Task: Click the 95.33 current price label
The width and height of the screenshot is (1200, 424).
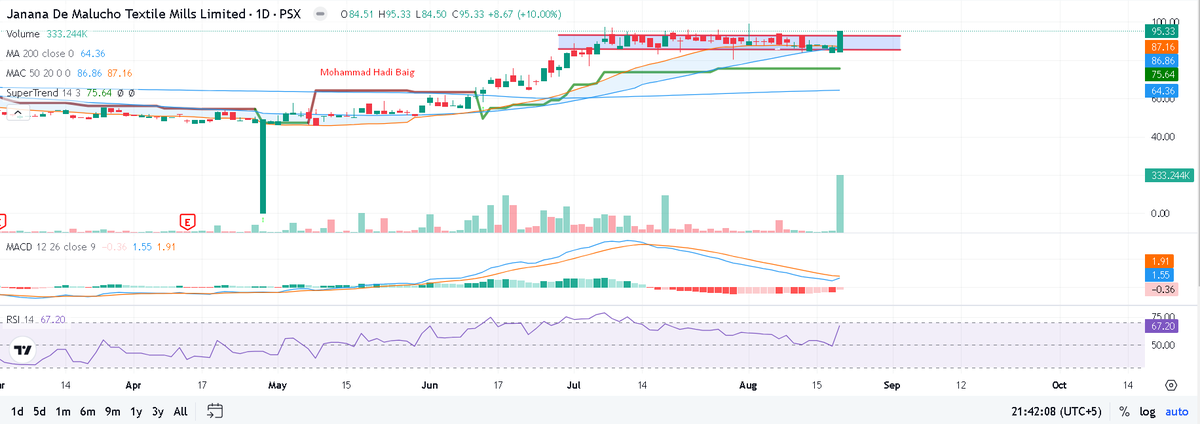Action: coord(1161,31)
